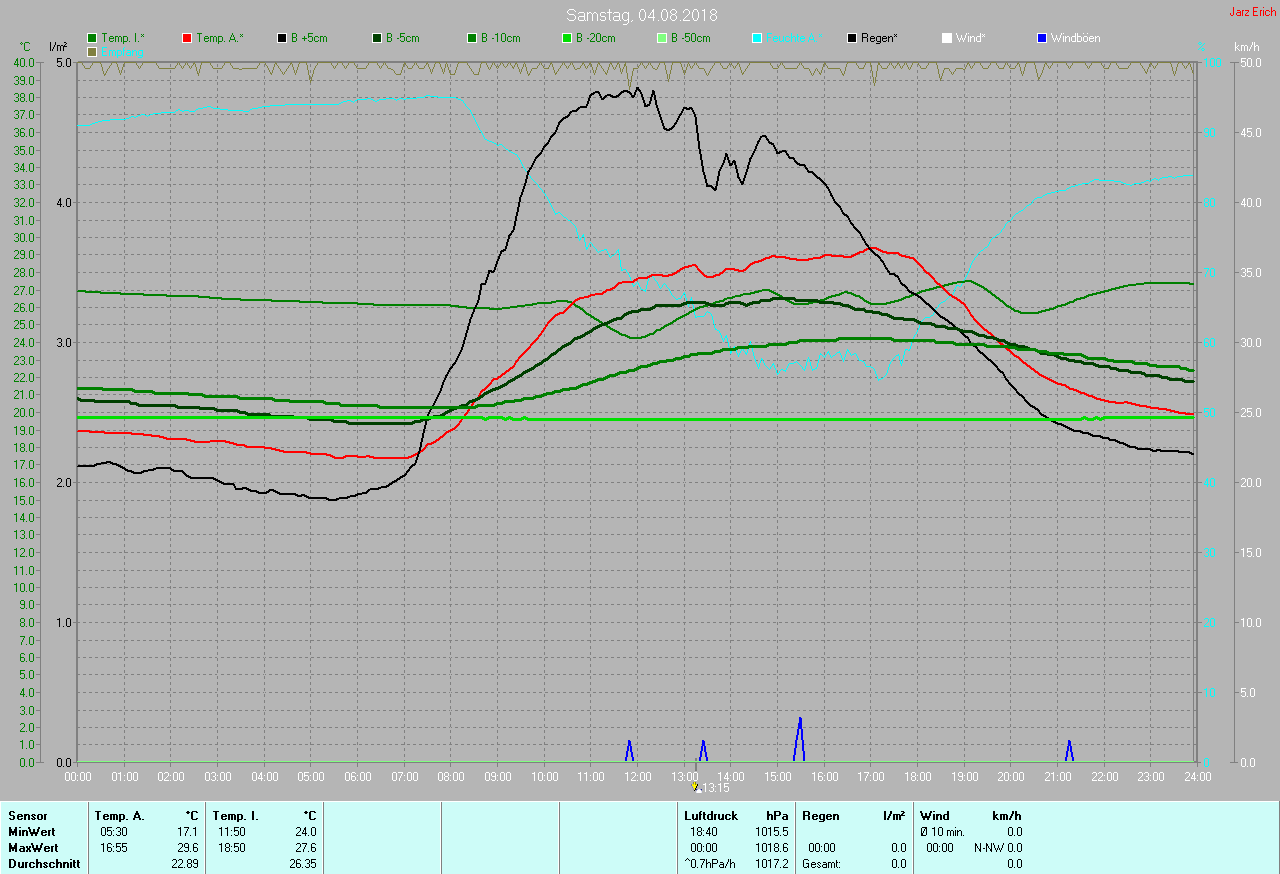This screenshot has width=1280, height=874.
Task: Click the black Regen legend square
Action: click(852, 38)
